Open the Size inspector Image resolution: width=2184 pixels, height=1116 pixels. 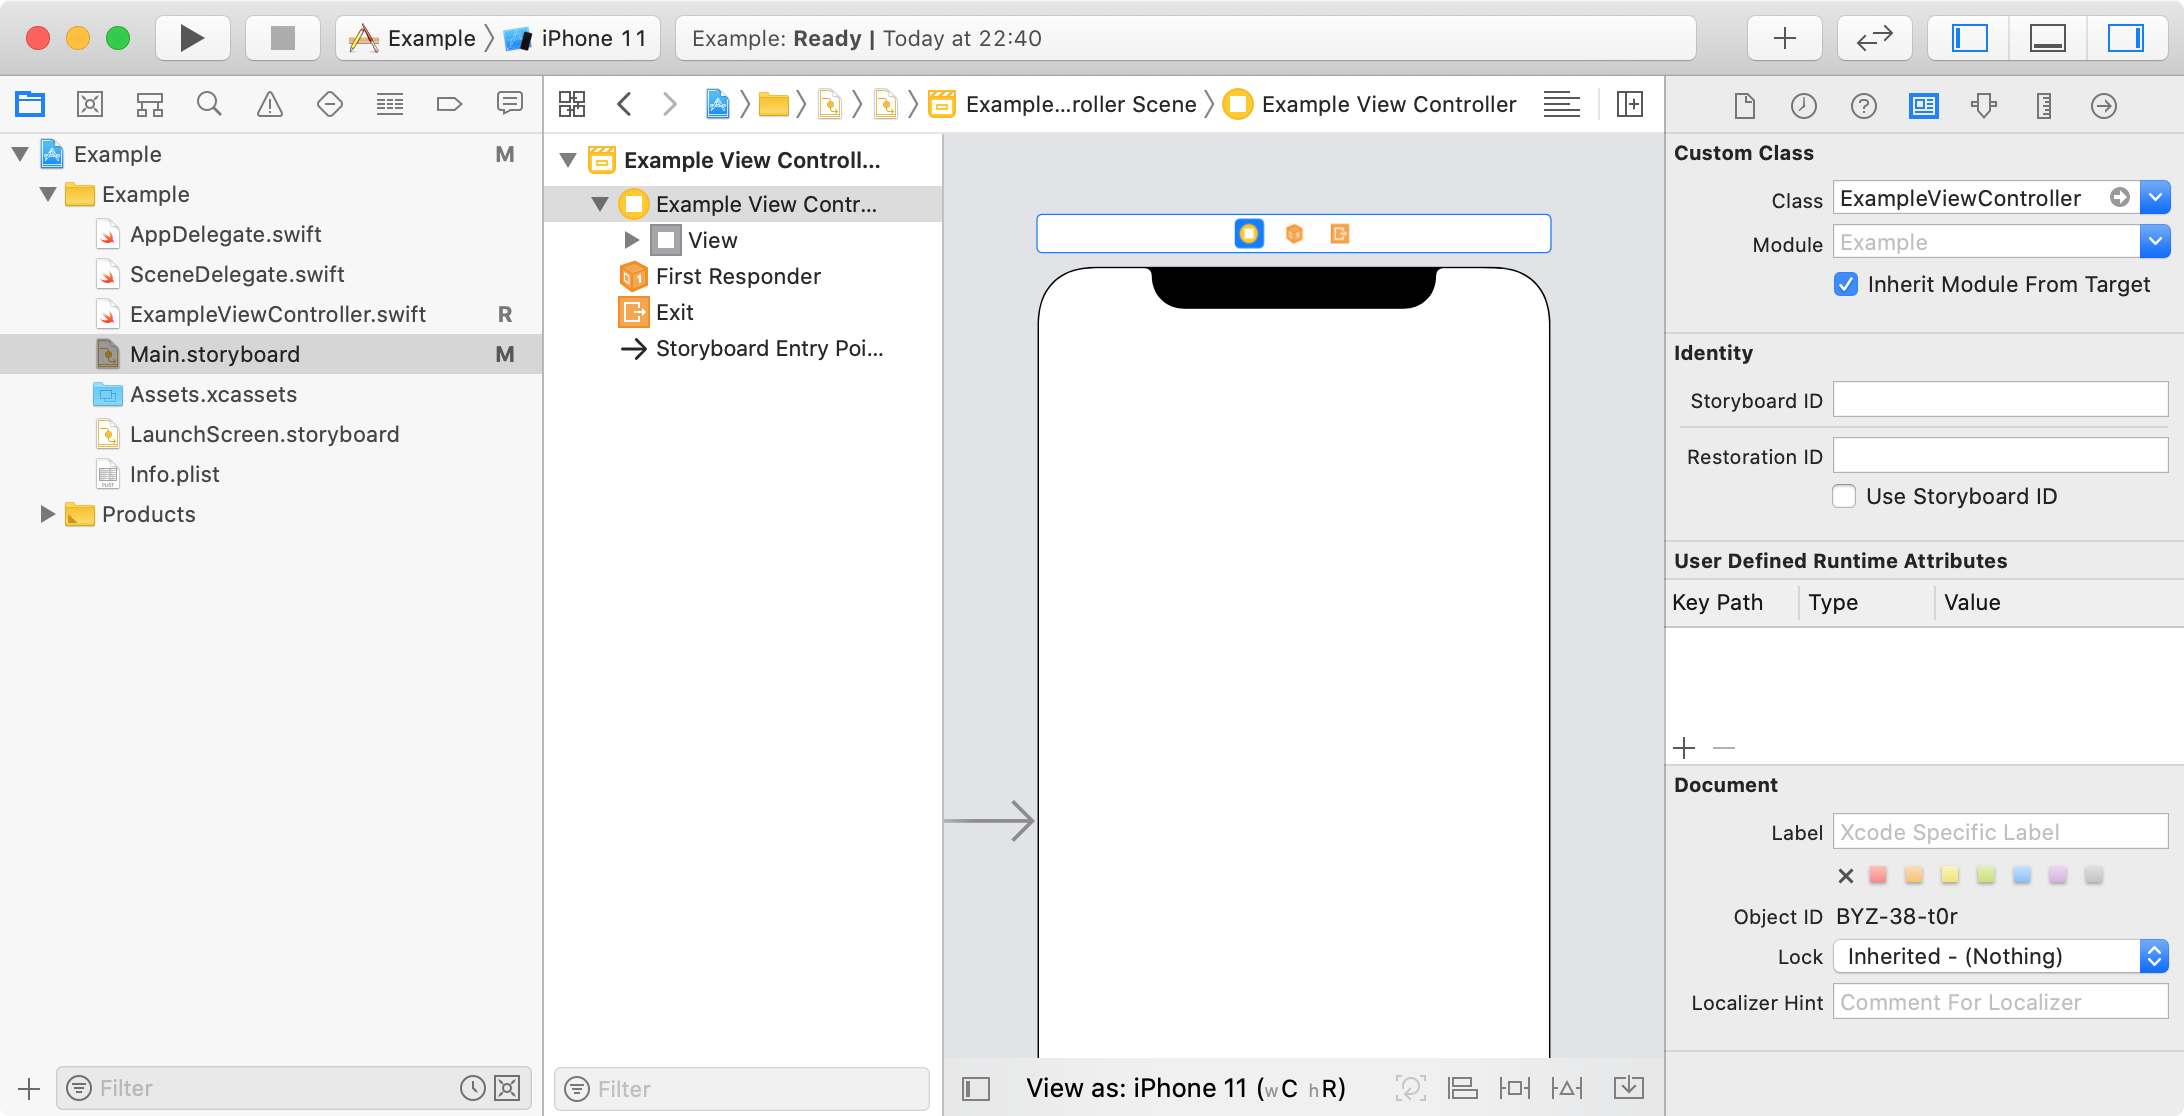(2044, 105)
